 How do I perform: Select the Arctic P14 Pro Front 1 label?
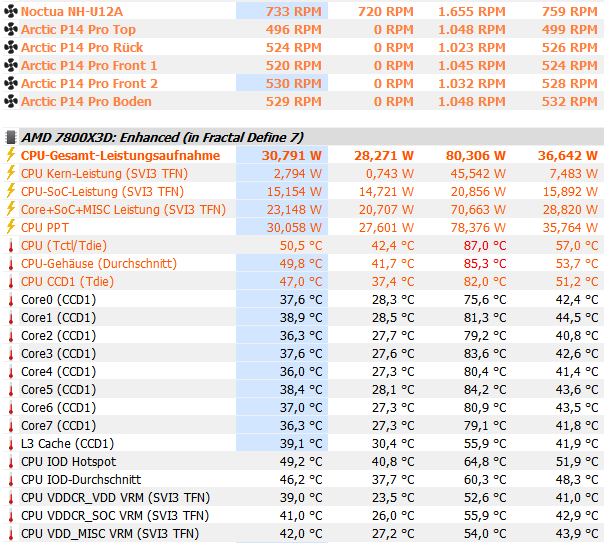(89, 65)
